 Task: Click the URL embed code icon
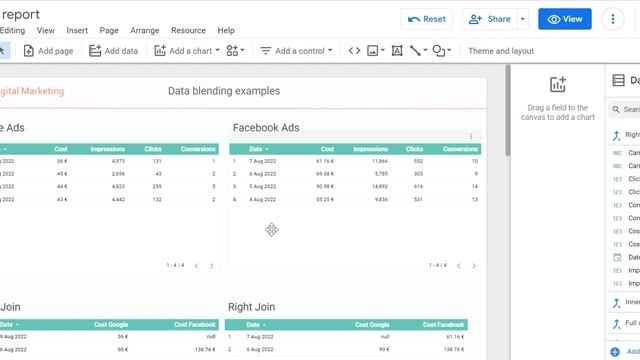pyautogui.click(x=354, y=51)
